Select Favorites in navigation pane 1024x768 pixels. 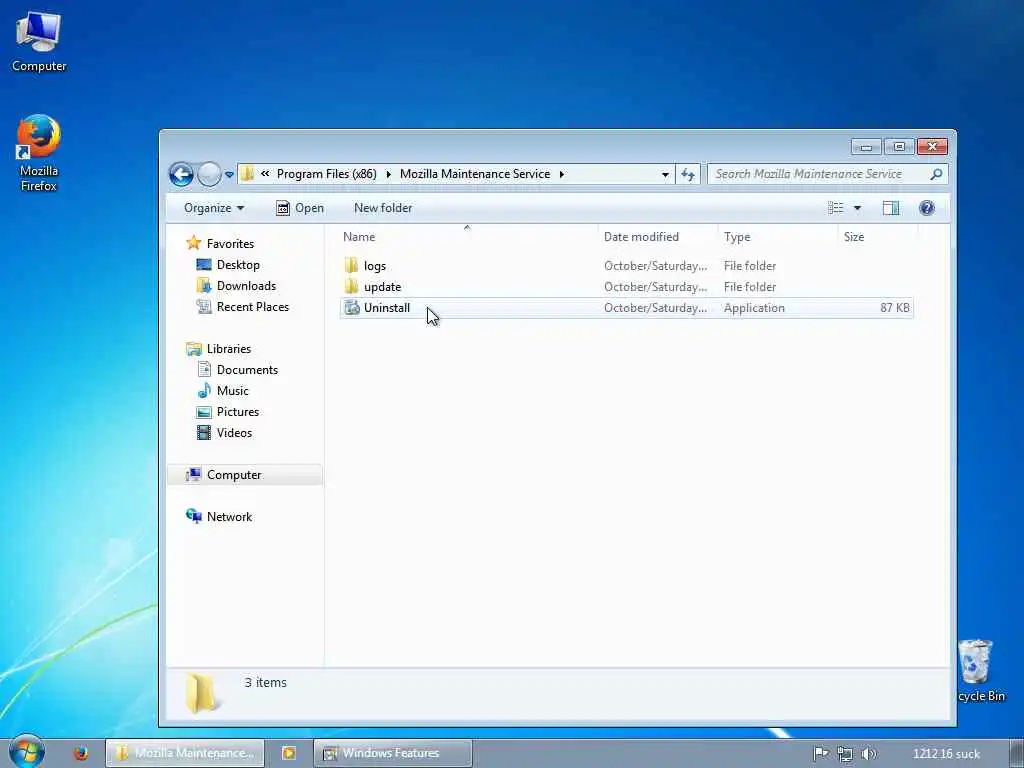coord(230,244)
